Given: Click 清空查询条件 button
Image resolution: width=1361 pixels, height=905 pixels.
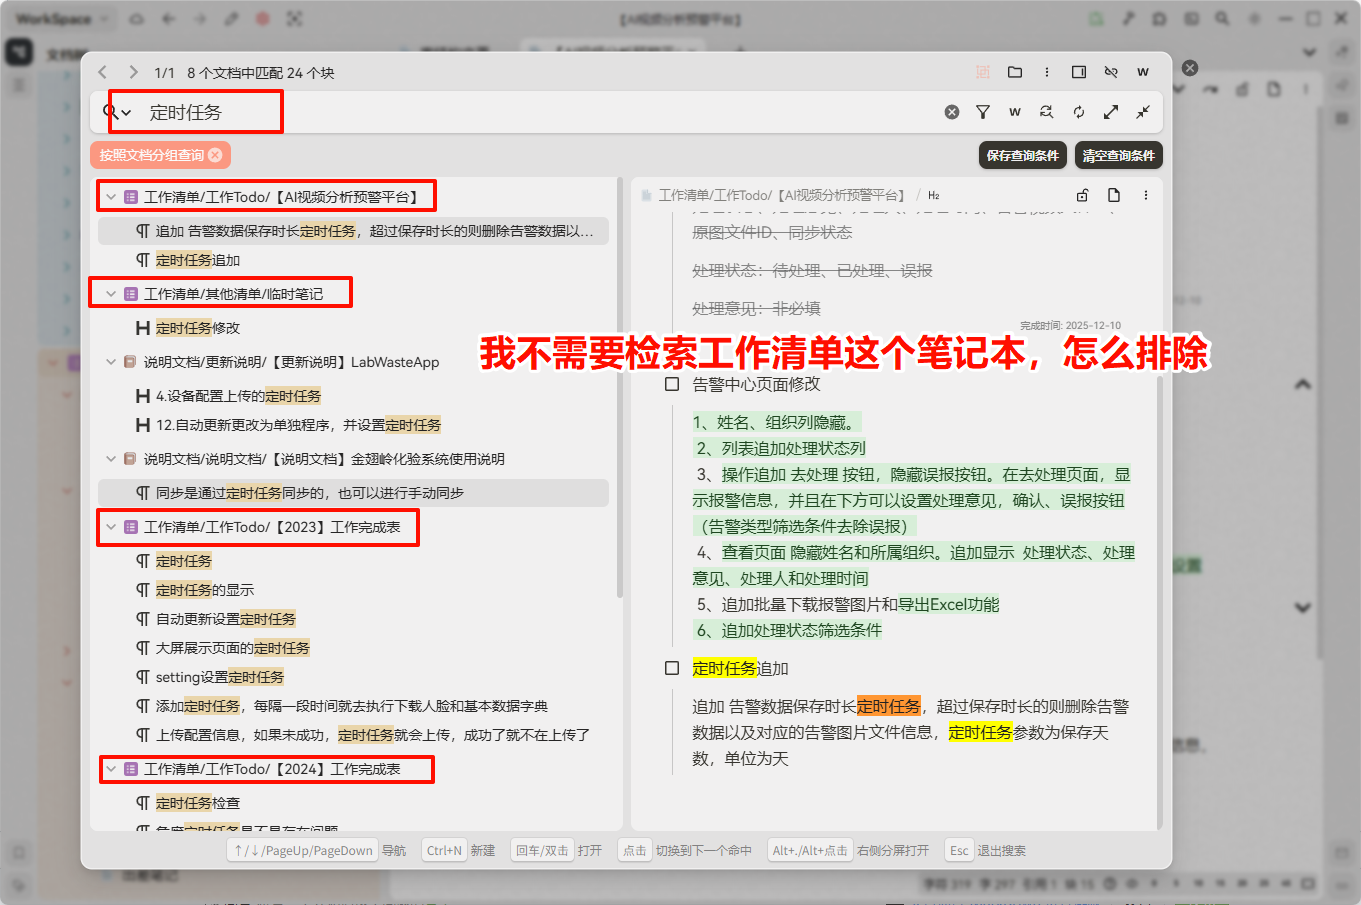Looking at the screenshot, I should 1119,155.
